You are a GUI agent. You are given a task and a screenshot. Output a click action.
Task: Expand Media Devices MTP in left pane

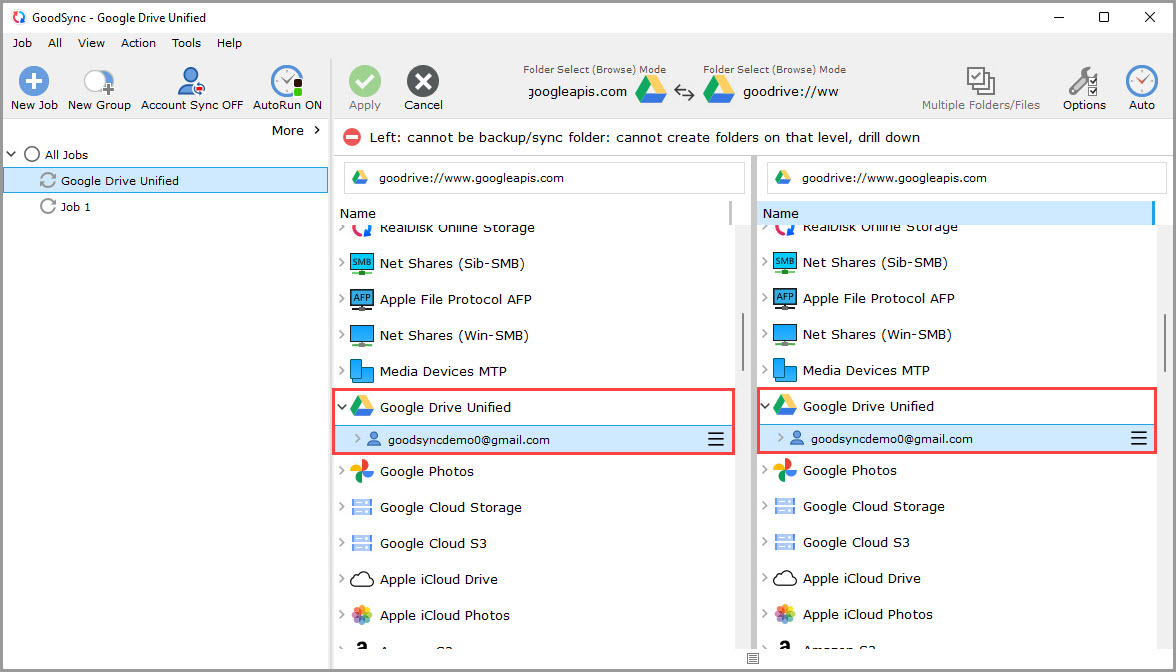341,371
